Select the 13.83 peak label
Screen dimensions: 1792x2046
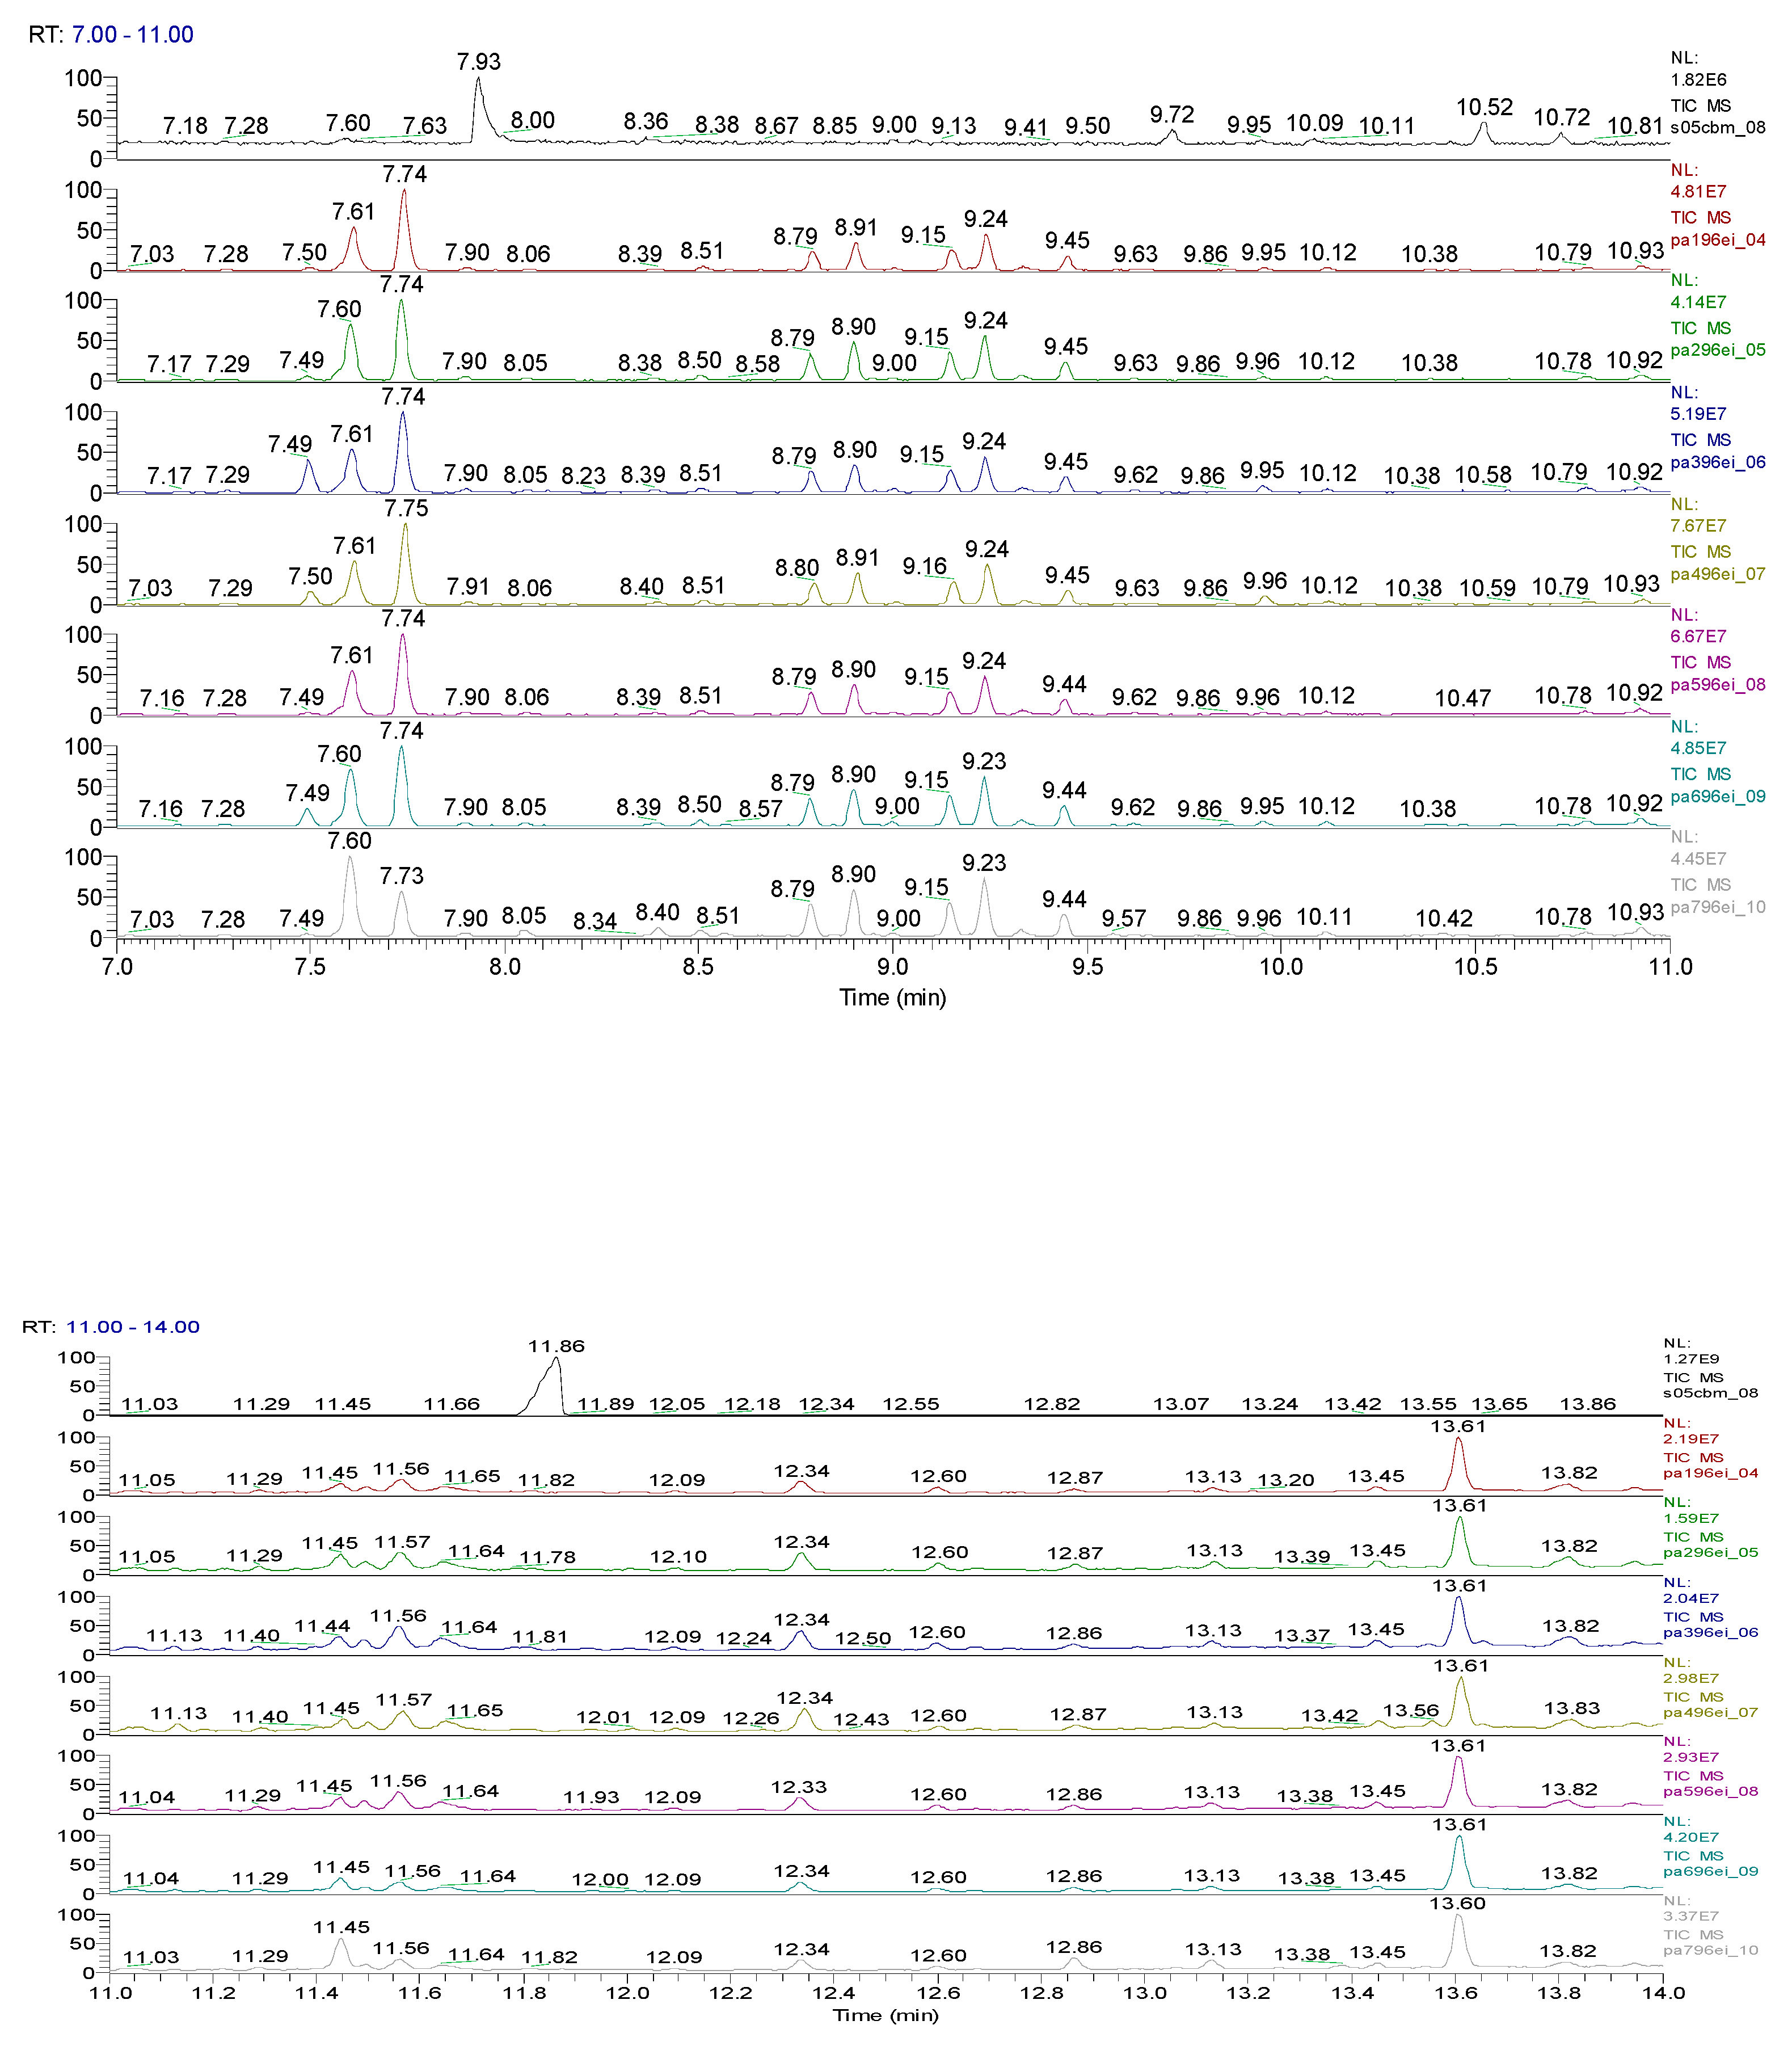(x=1572, y=1708)
